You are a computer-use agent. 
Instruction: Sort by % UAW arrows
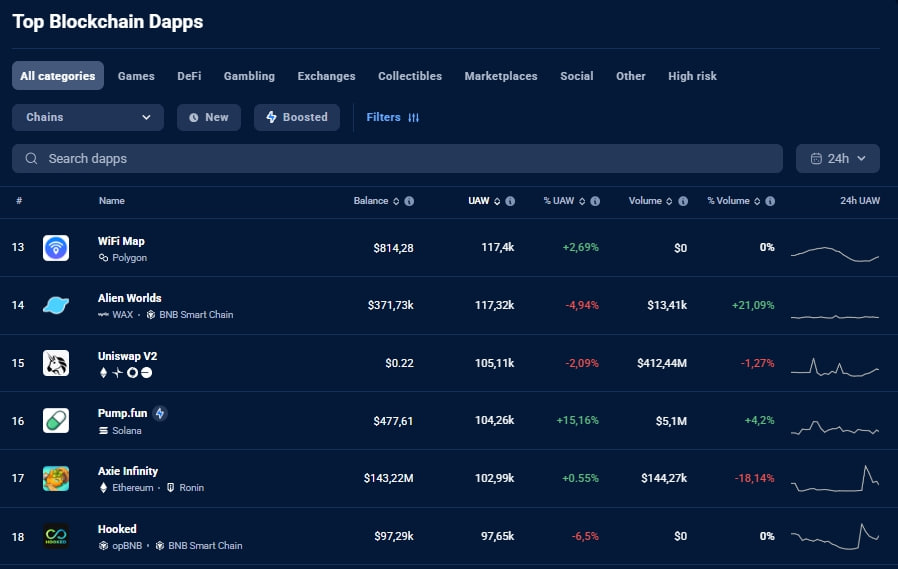(x=582, y=201)
